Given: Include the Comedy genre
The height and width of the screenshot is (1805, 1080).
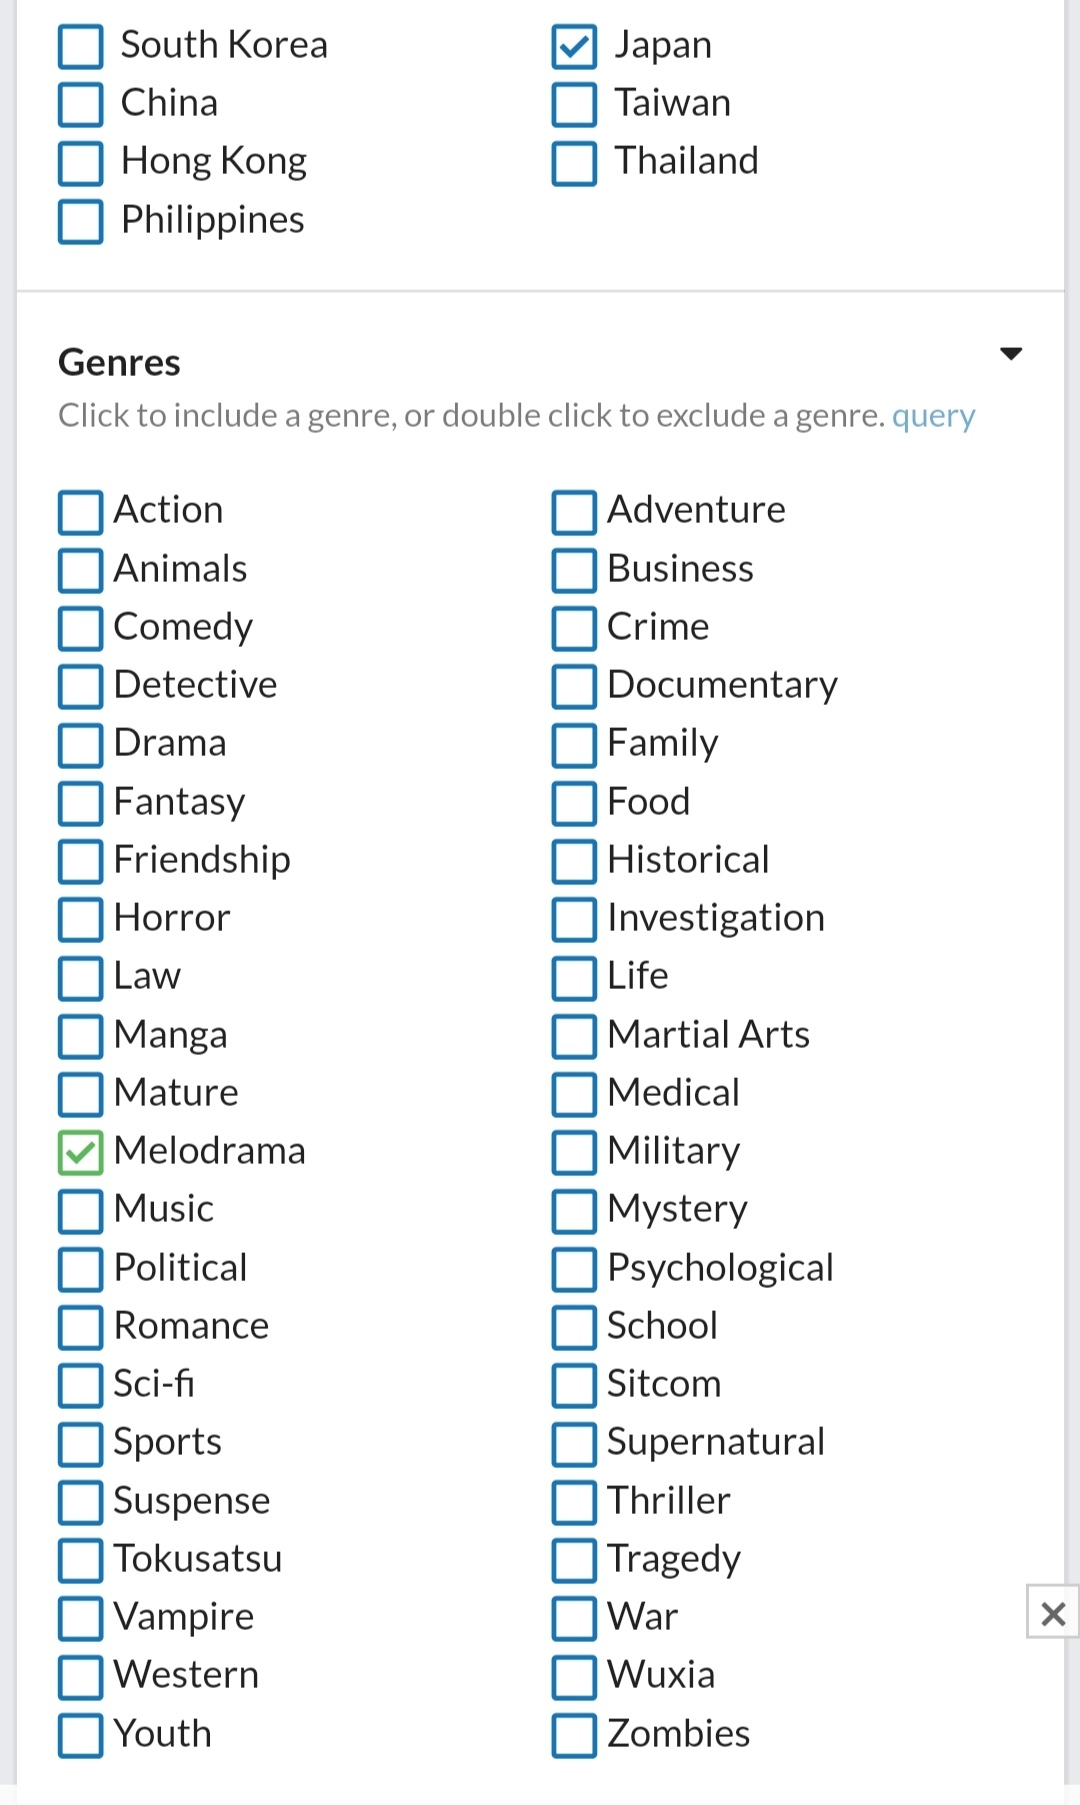Looking at the screenshot, I should 81,629.
